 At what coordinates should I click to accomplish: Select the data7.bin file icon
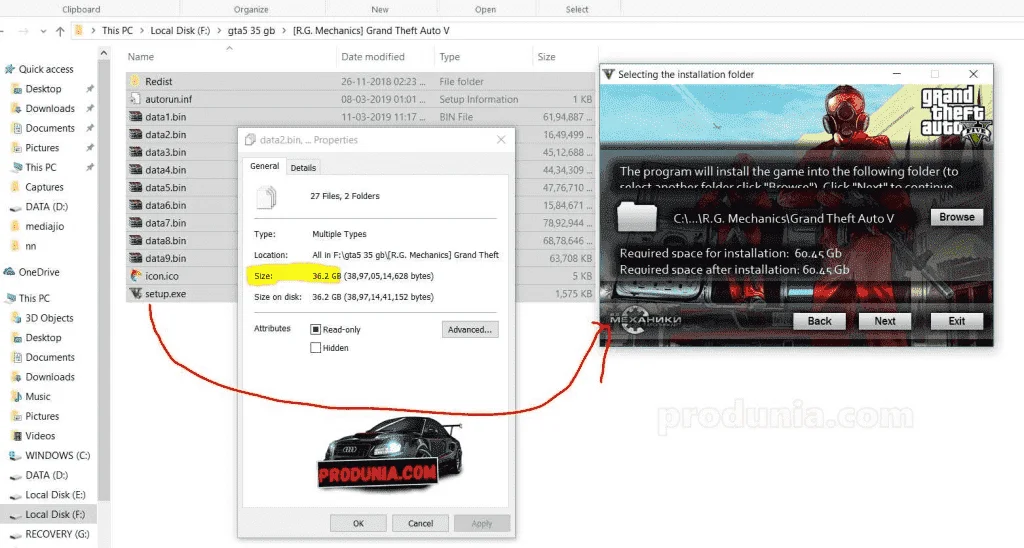pyautogui.click(x=135, y=222)
